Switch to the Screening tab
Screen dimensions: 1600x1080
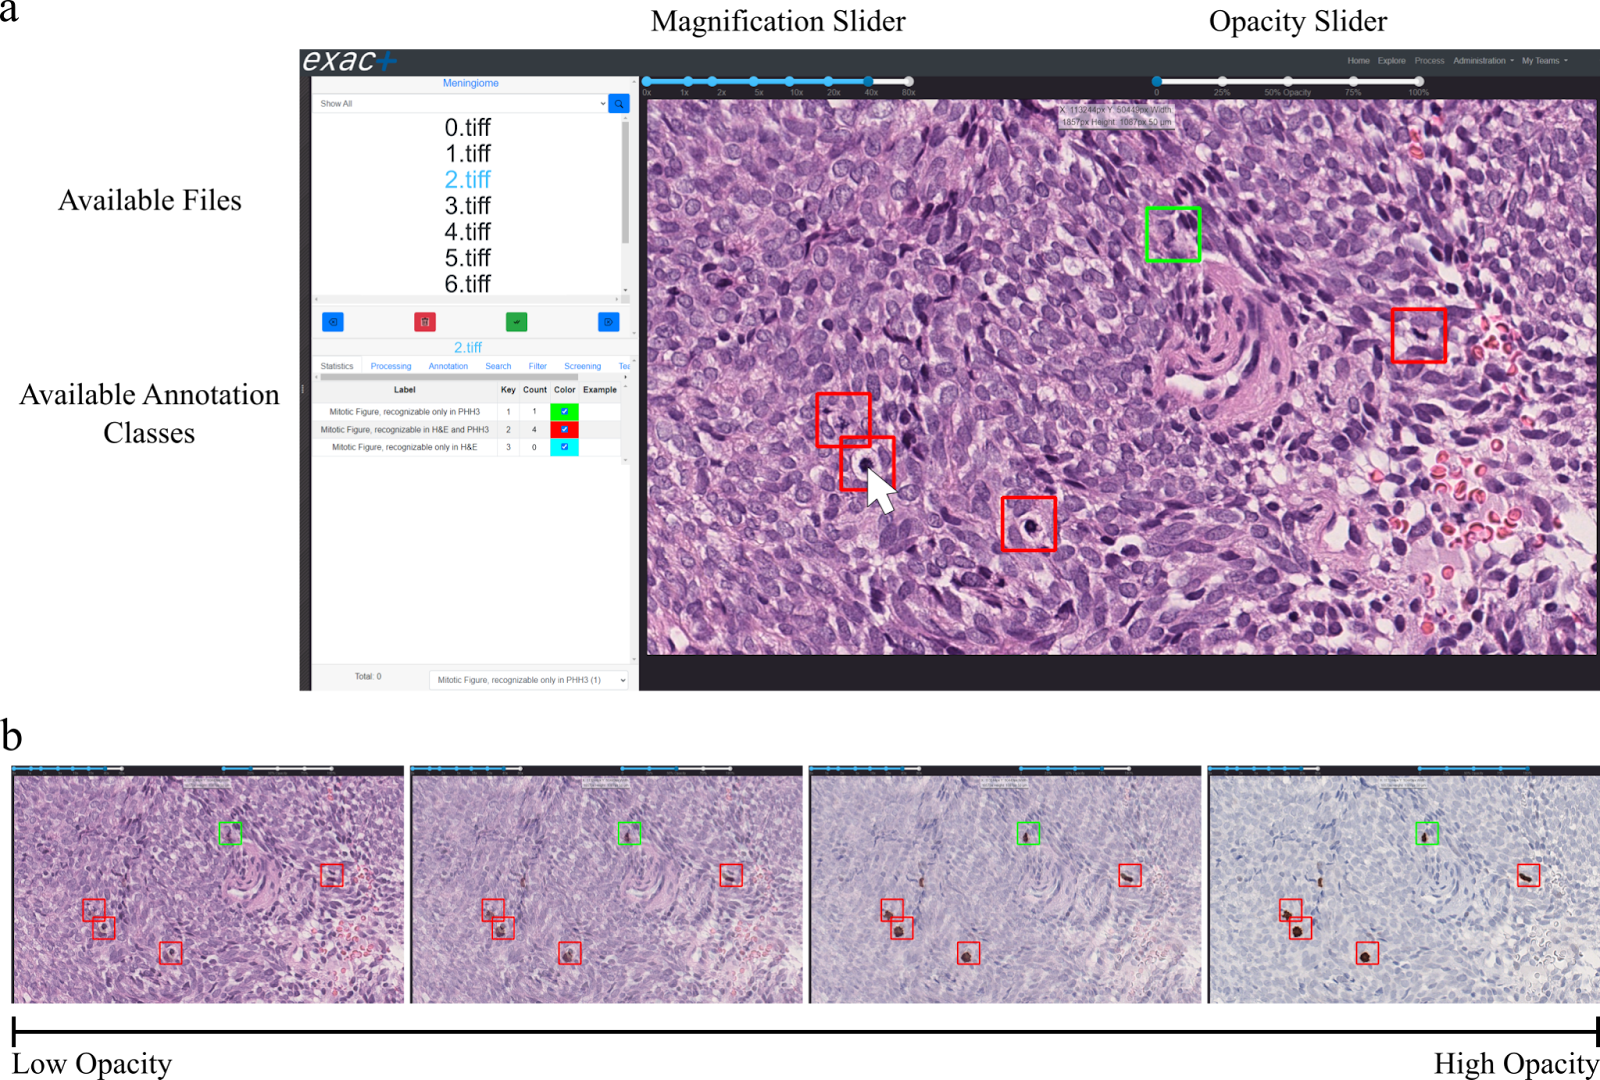point(582,366)
